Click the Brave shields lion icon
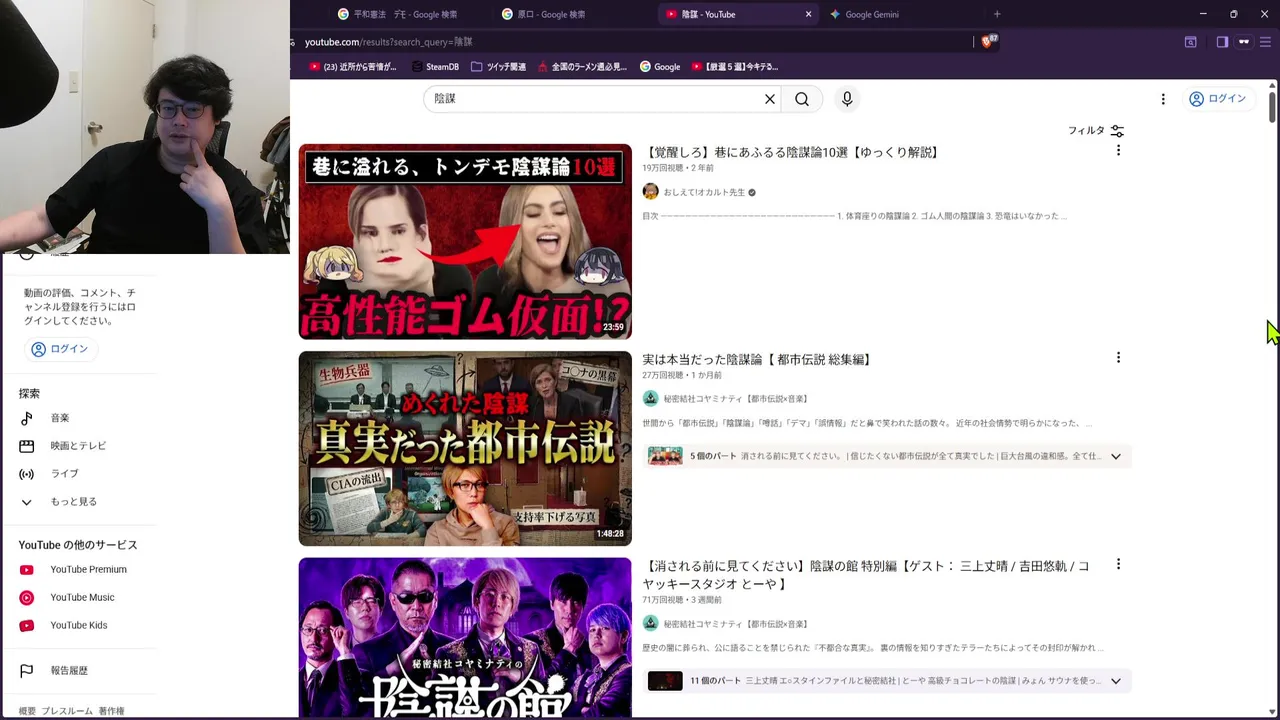The image size is (1280, 720). (988, 42)
